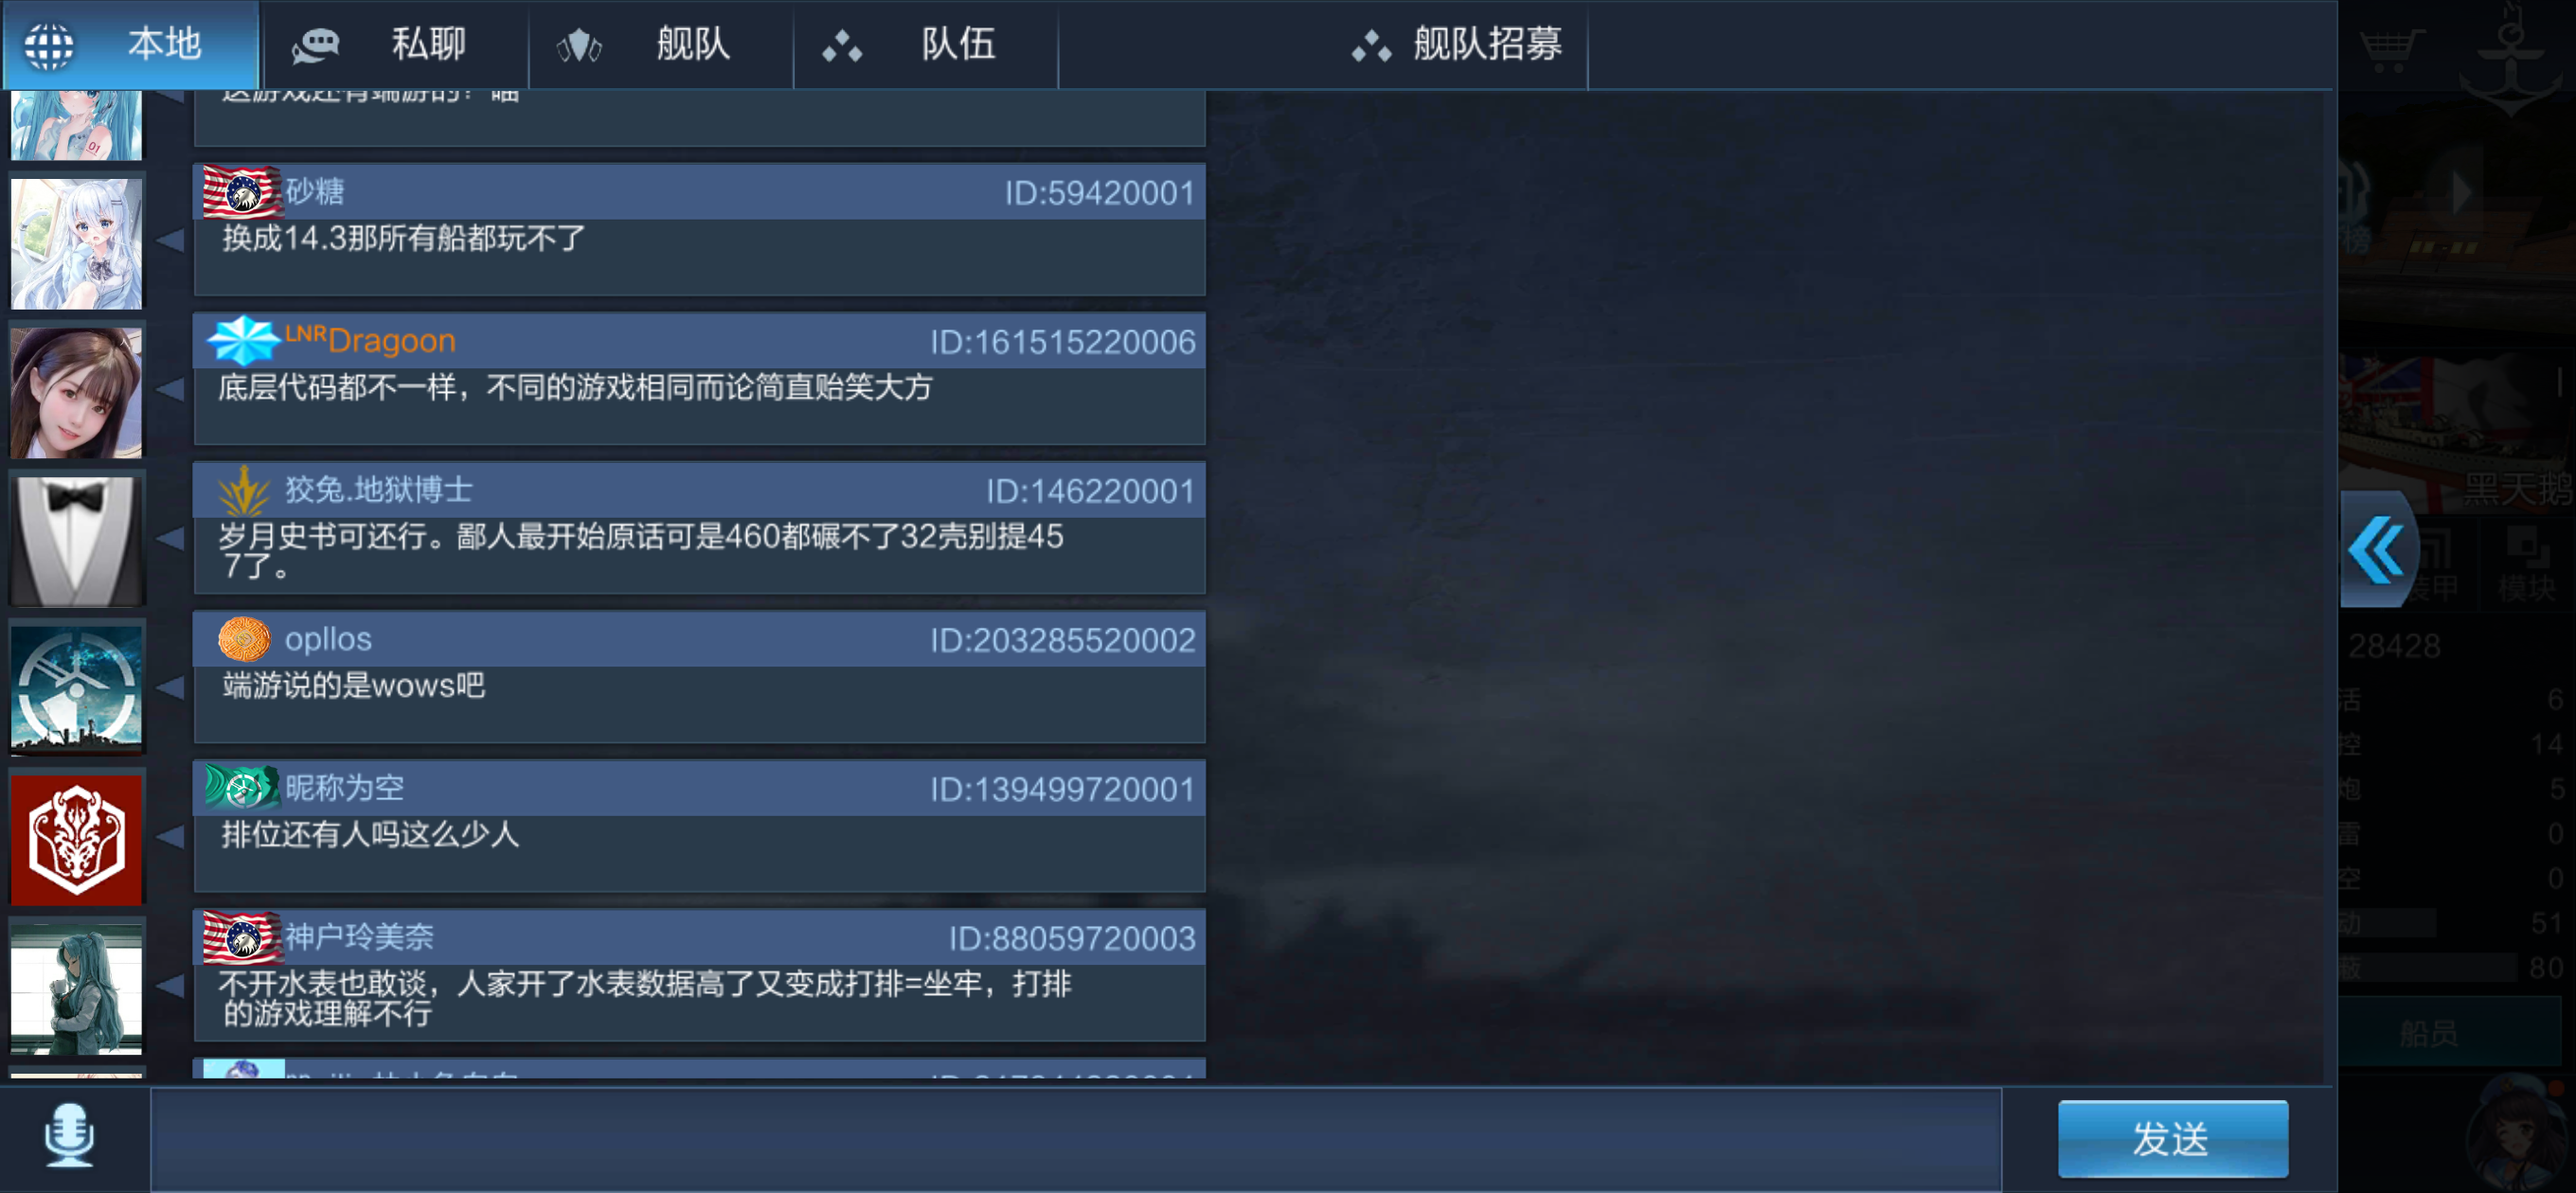Tap the tuxedo bow tie avatar

coord(76,541)
